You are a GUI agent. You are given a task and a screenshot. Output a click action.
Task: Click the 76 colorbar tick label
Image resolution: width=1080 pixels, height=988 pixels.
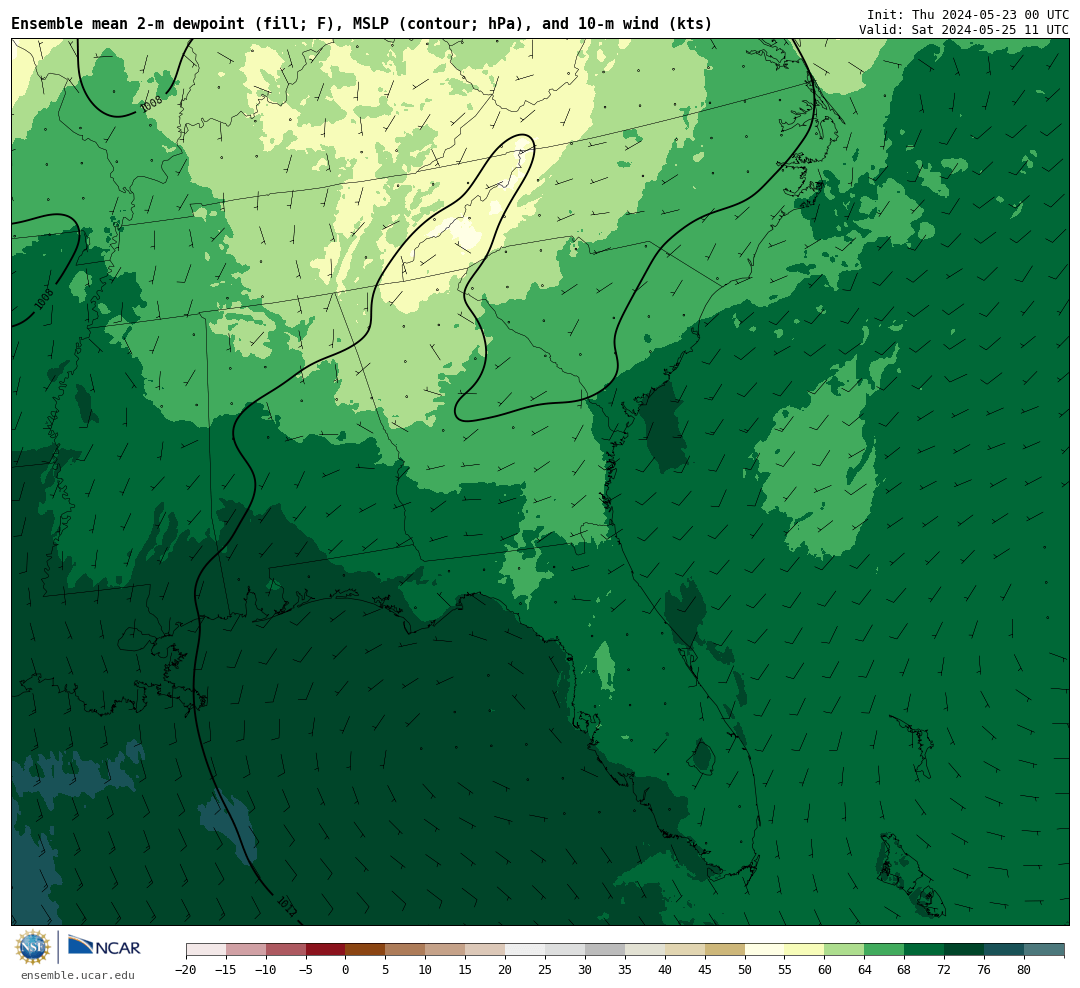coord(985,969)
